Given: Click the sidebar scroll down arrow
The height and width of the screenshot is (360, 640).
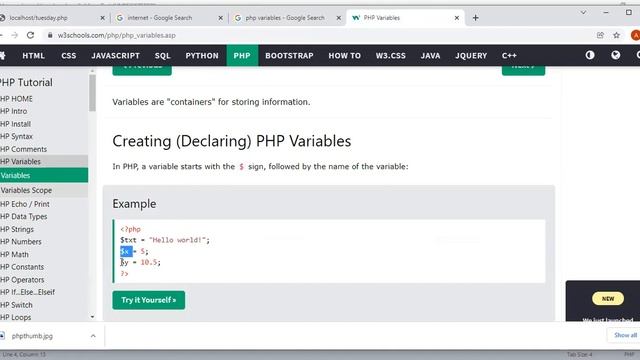Looking at the screenshot, I should tap(93, 317).
